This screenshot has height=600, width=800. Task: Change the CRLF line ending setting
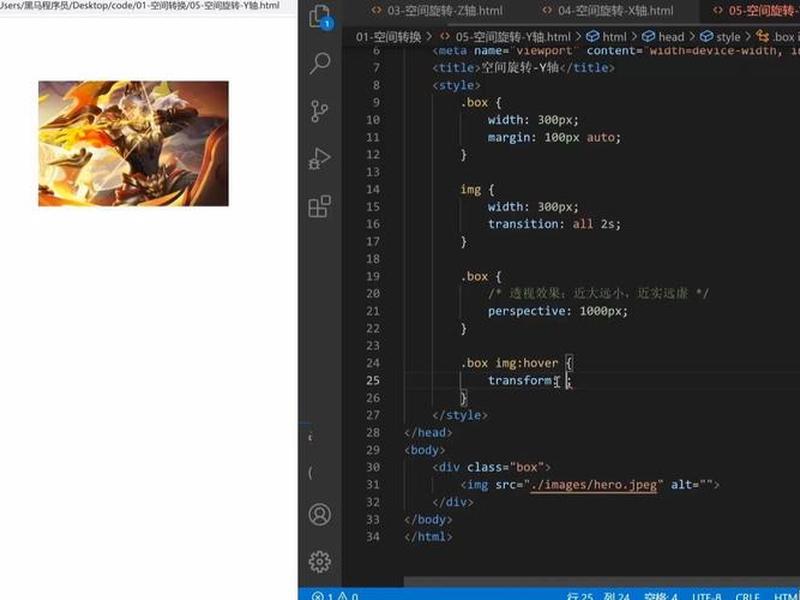pos(747,596)
